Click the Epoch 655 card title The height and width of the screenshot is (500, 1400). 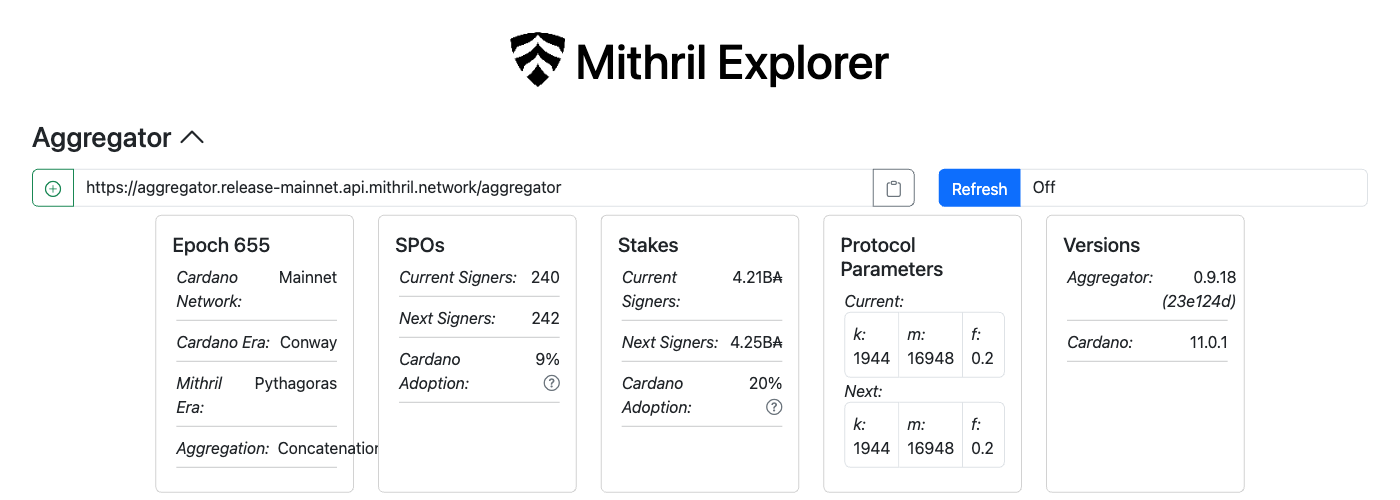[221, 245]
